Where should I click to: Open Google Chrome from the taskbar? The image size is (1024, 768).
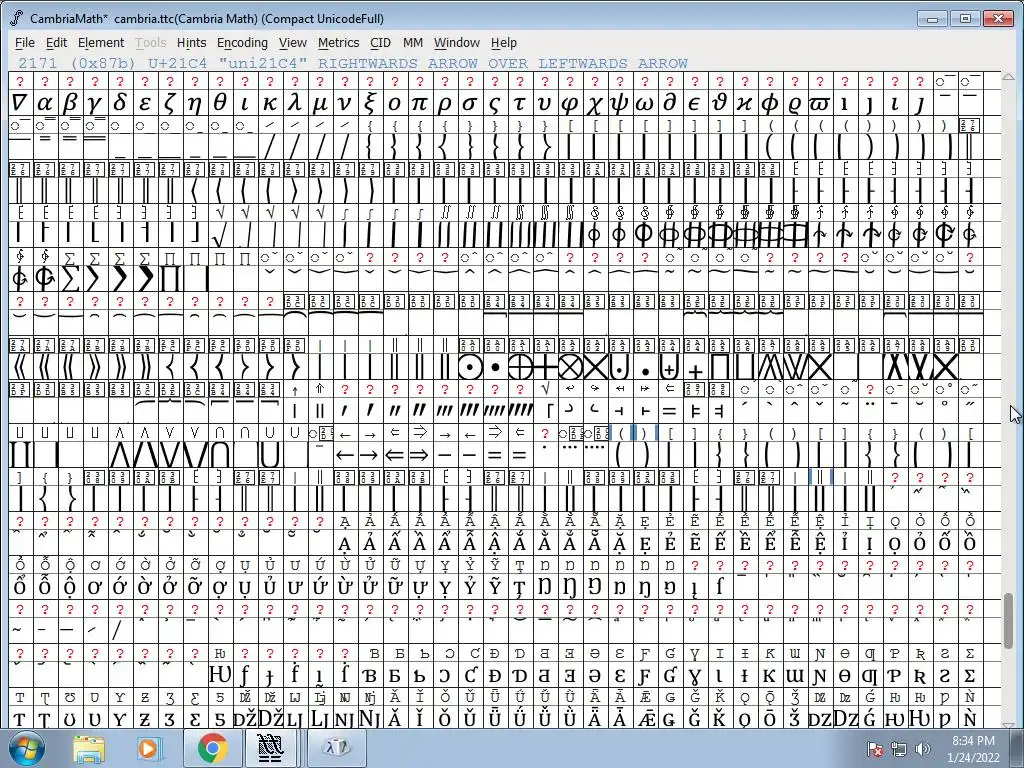coord(212,748)
